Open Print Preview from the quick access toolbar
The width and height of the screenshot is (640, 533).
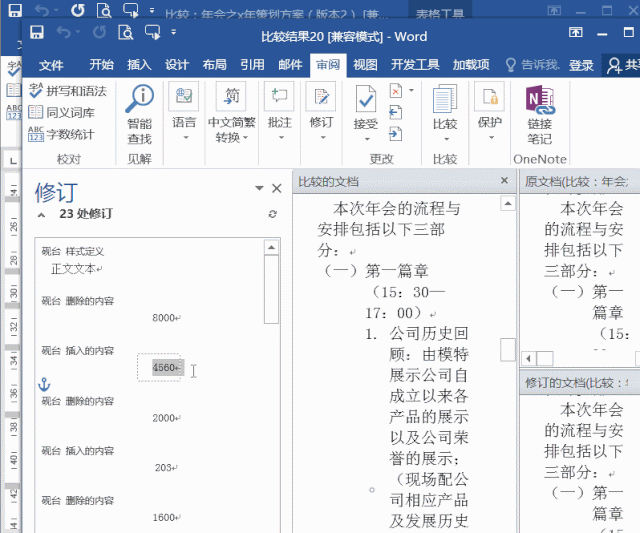(x=126, y=32)
